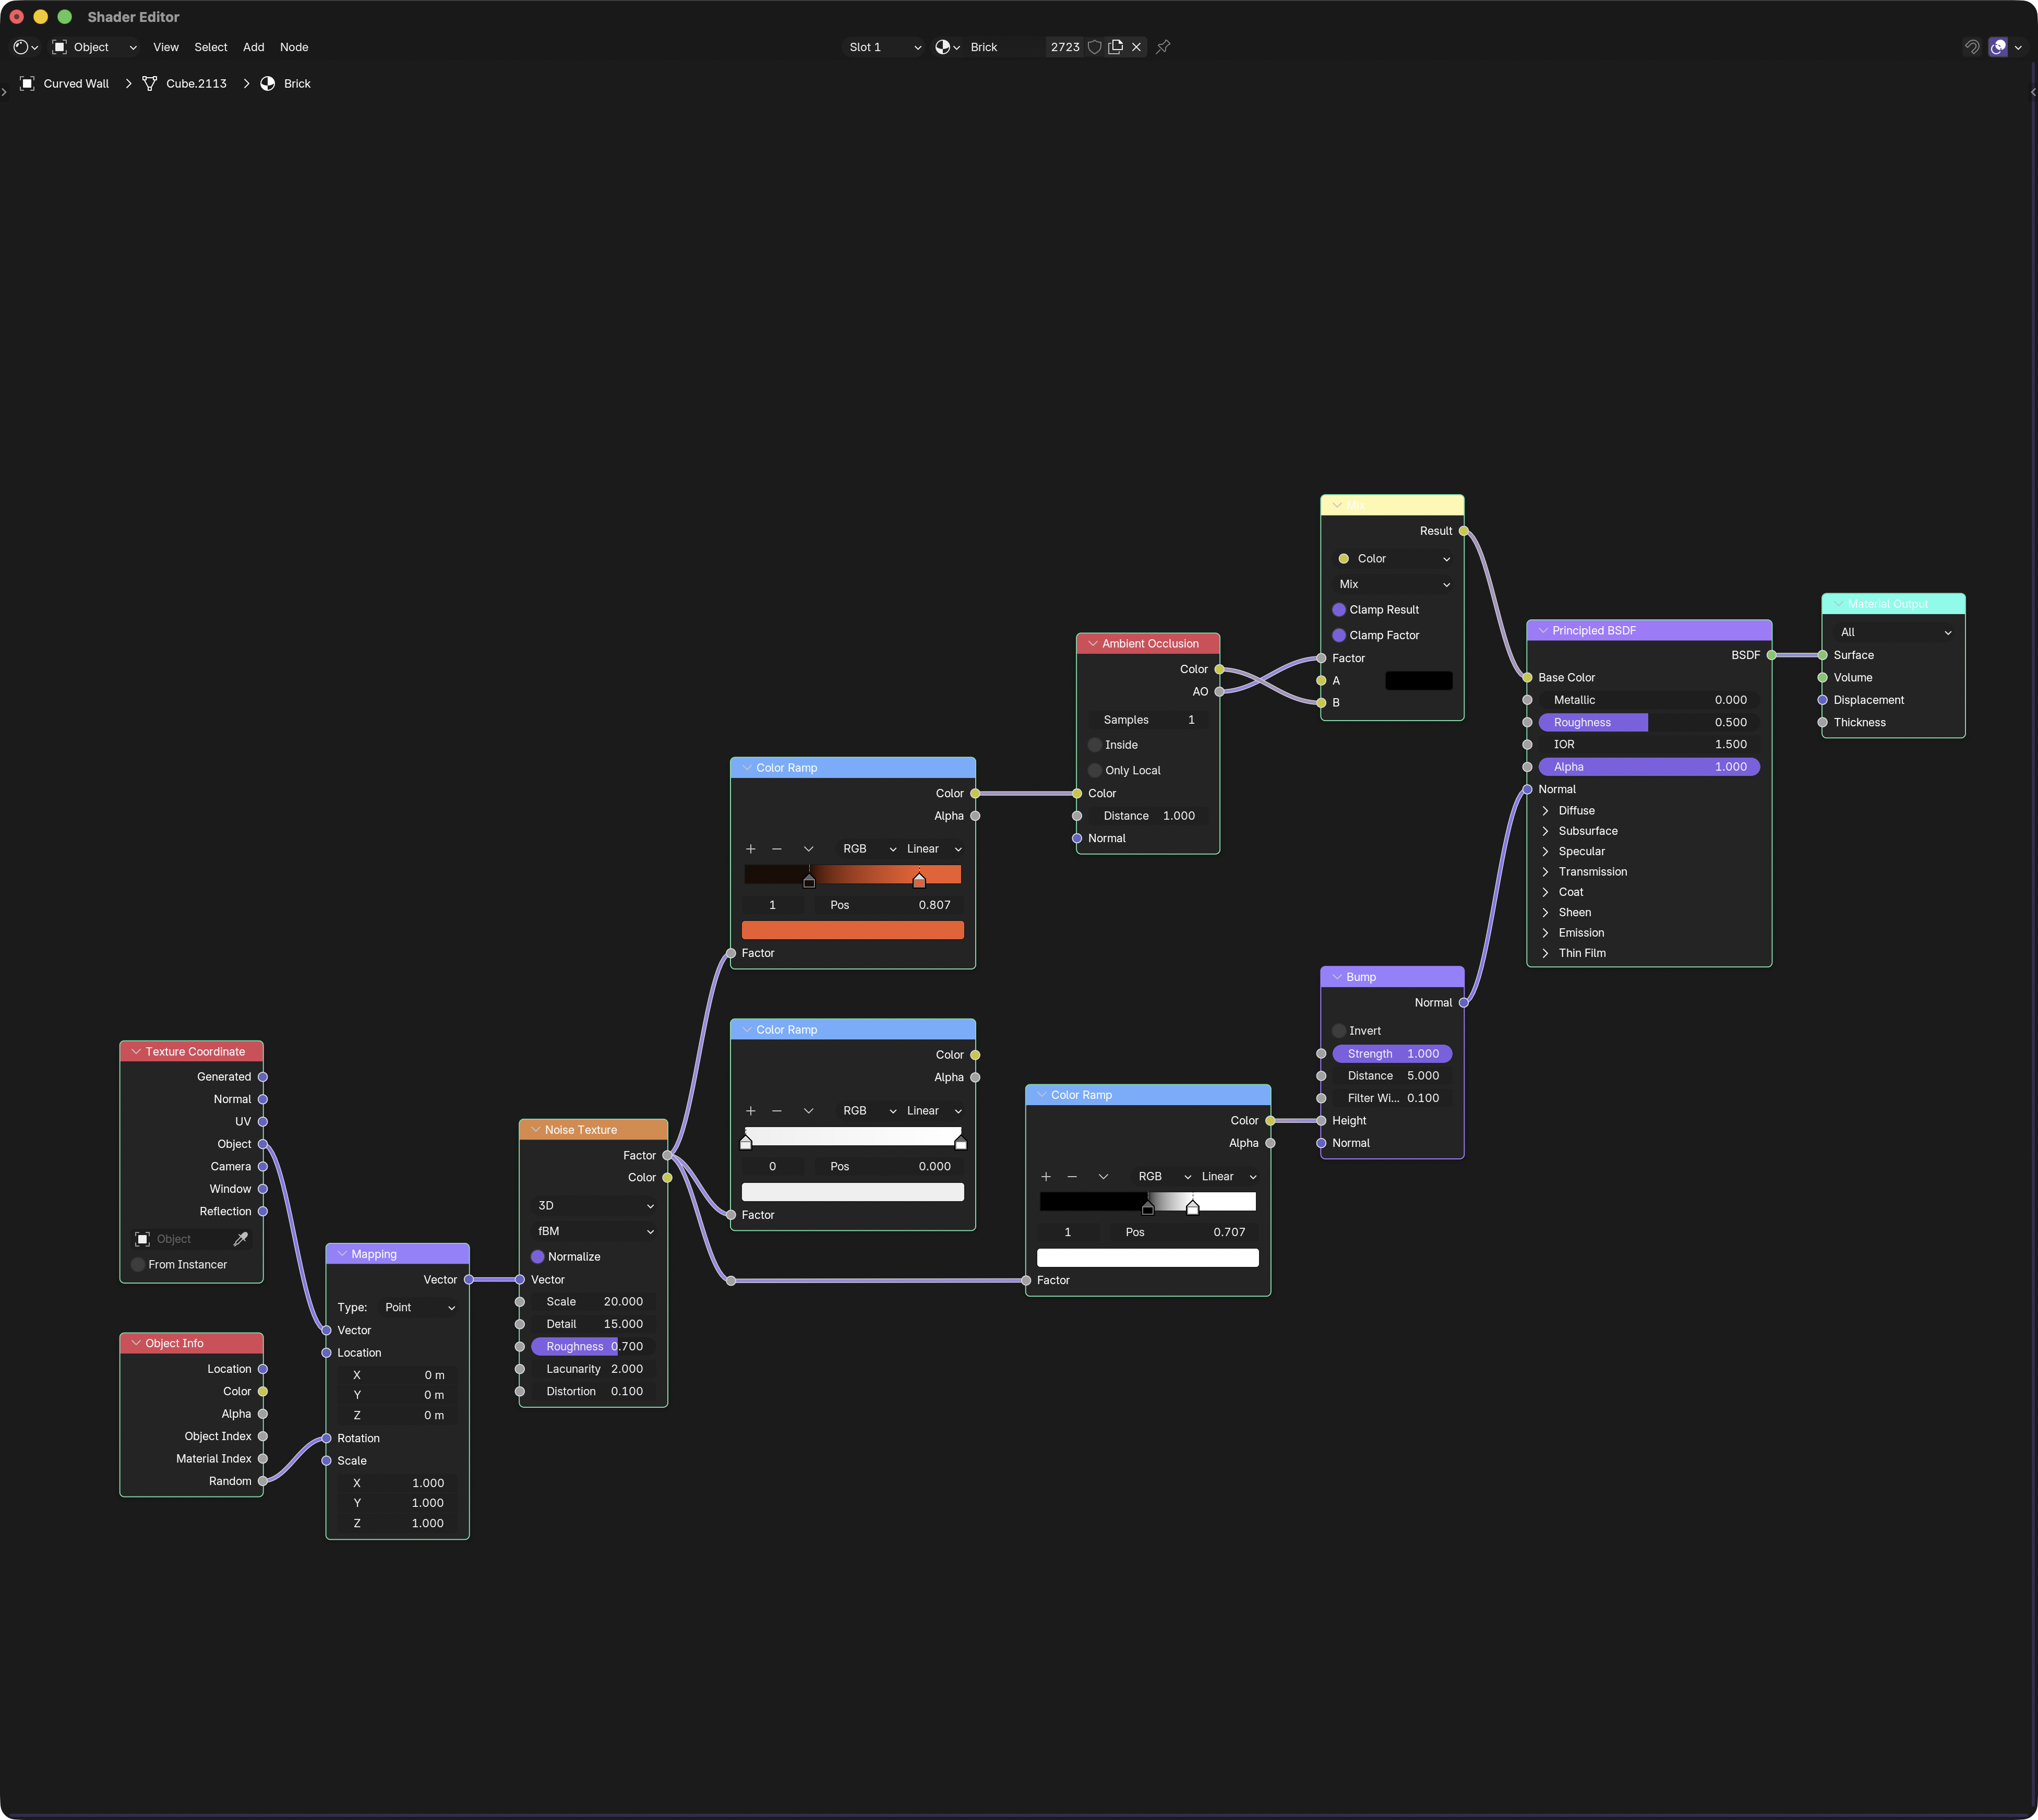Collapse the Principled BSDF node

click(1543, 631)
